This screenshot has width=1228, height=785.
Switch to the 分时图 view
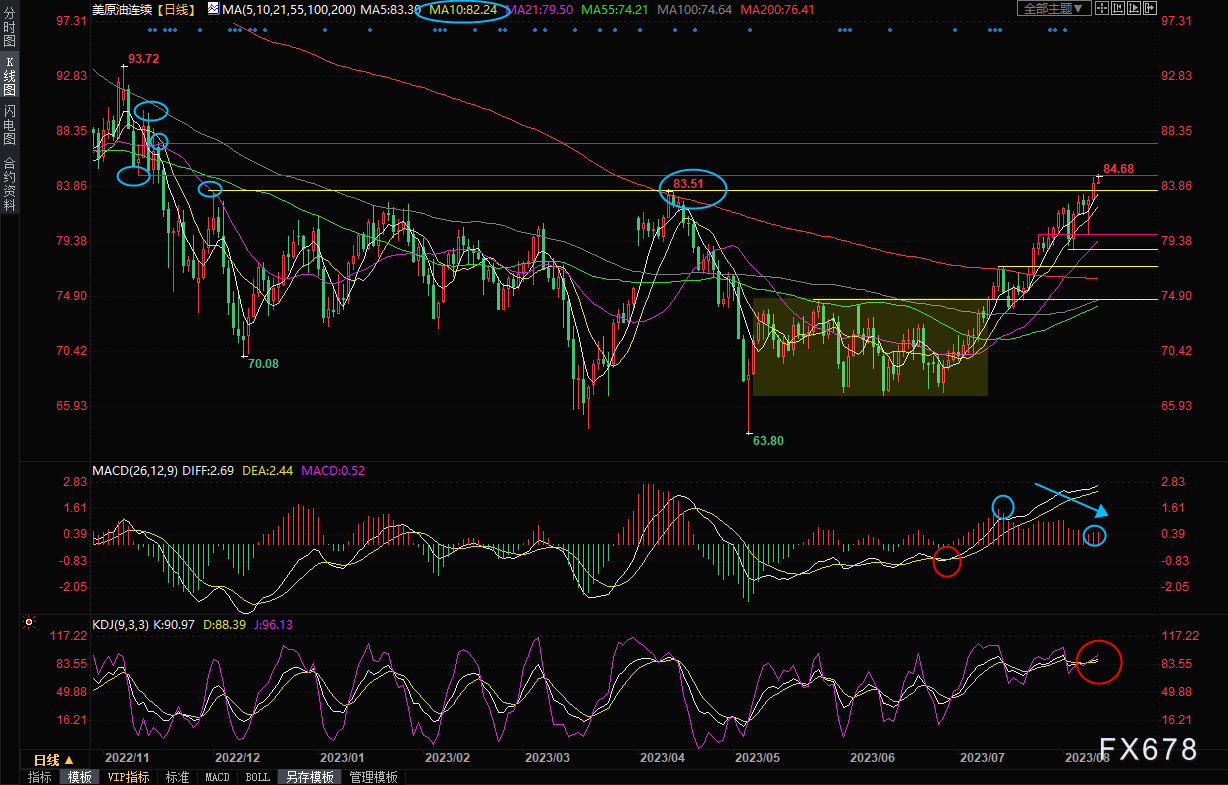(x=9, y=28)
